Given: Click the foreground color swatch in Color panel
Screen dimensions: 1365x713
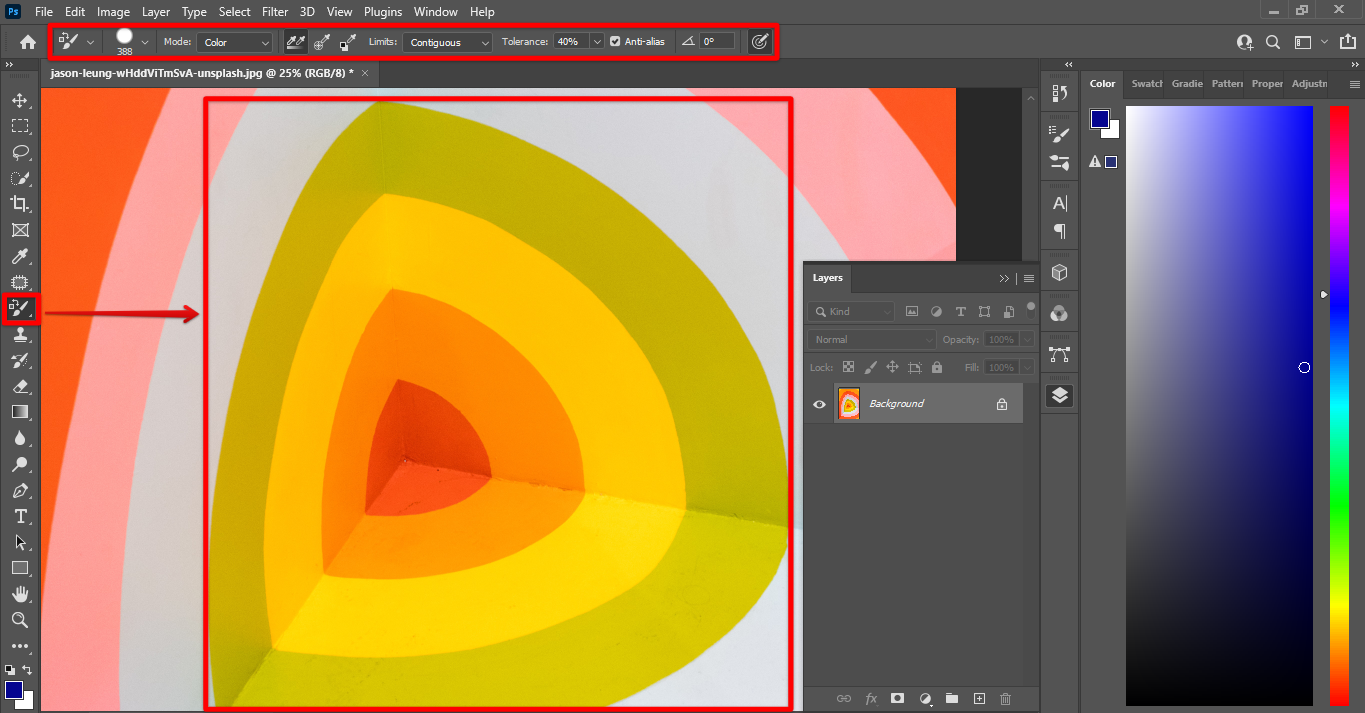Looking at the screenshot, I should coord(1101,119).
